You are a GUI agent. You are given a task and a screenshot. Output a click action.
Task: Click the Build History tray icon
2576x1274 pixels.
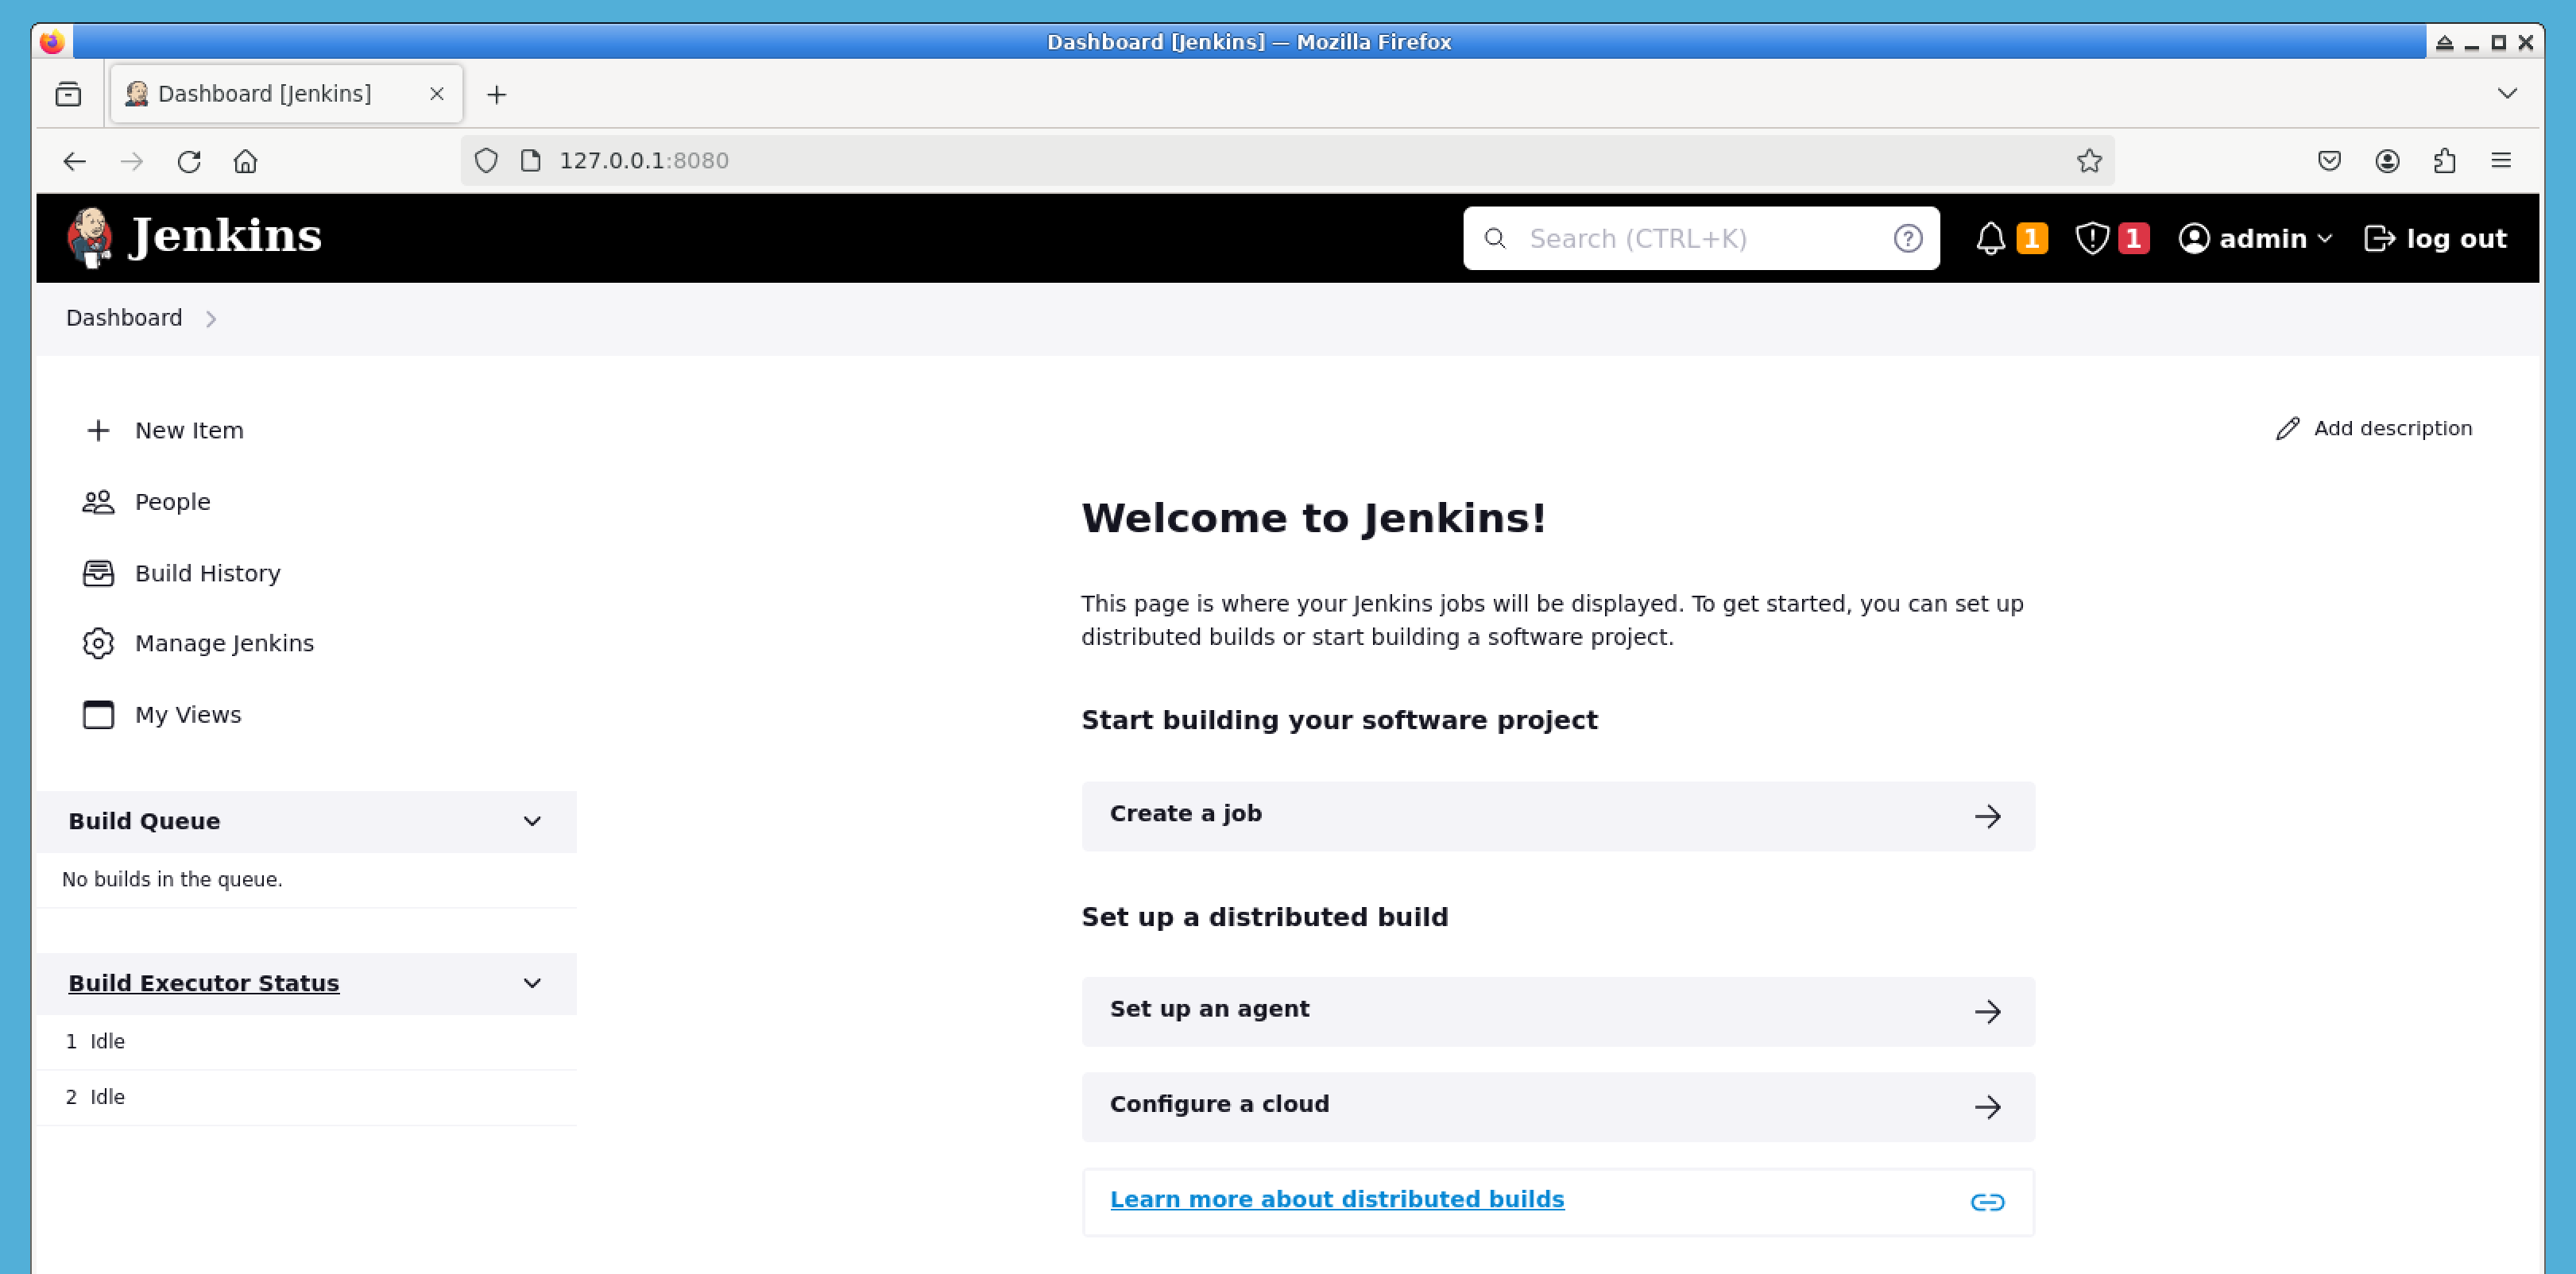coord(98,573)
